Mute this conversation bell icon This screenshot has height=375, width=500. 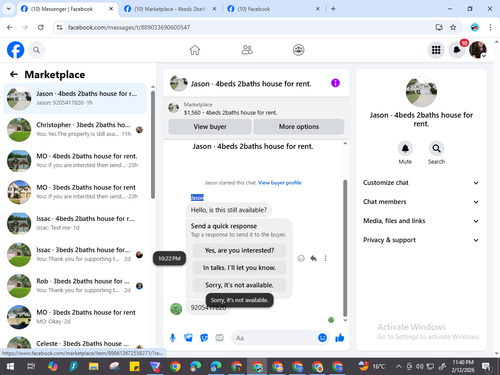405,148
